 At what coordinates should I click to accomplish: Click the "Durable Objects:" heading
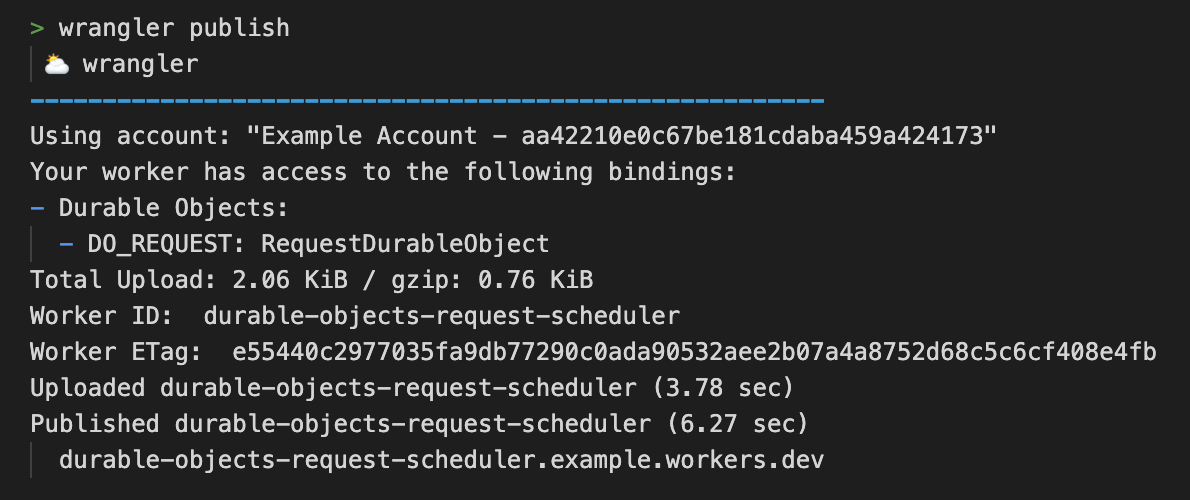(174, 209)
